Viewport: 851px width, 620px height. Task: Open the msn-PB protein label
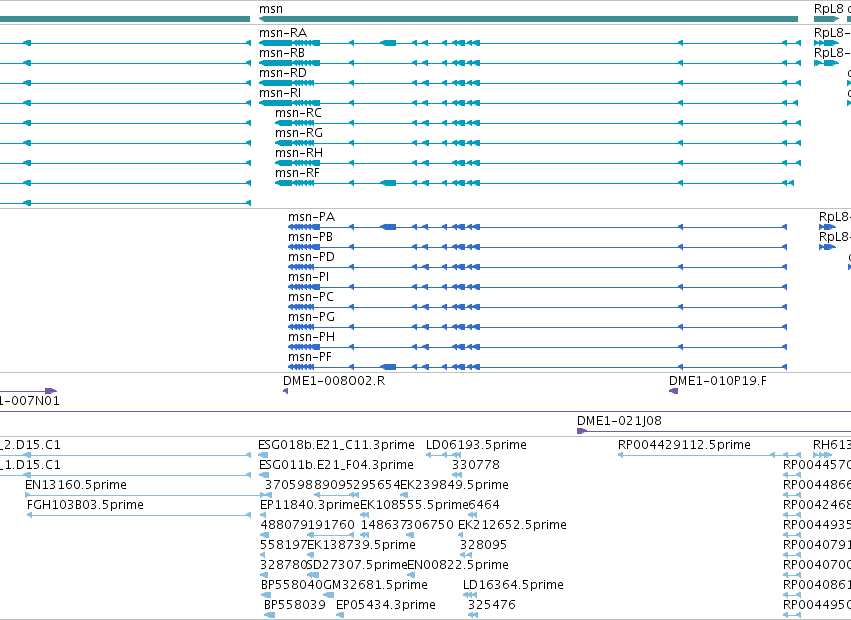coord(310,237)
